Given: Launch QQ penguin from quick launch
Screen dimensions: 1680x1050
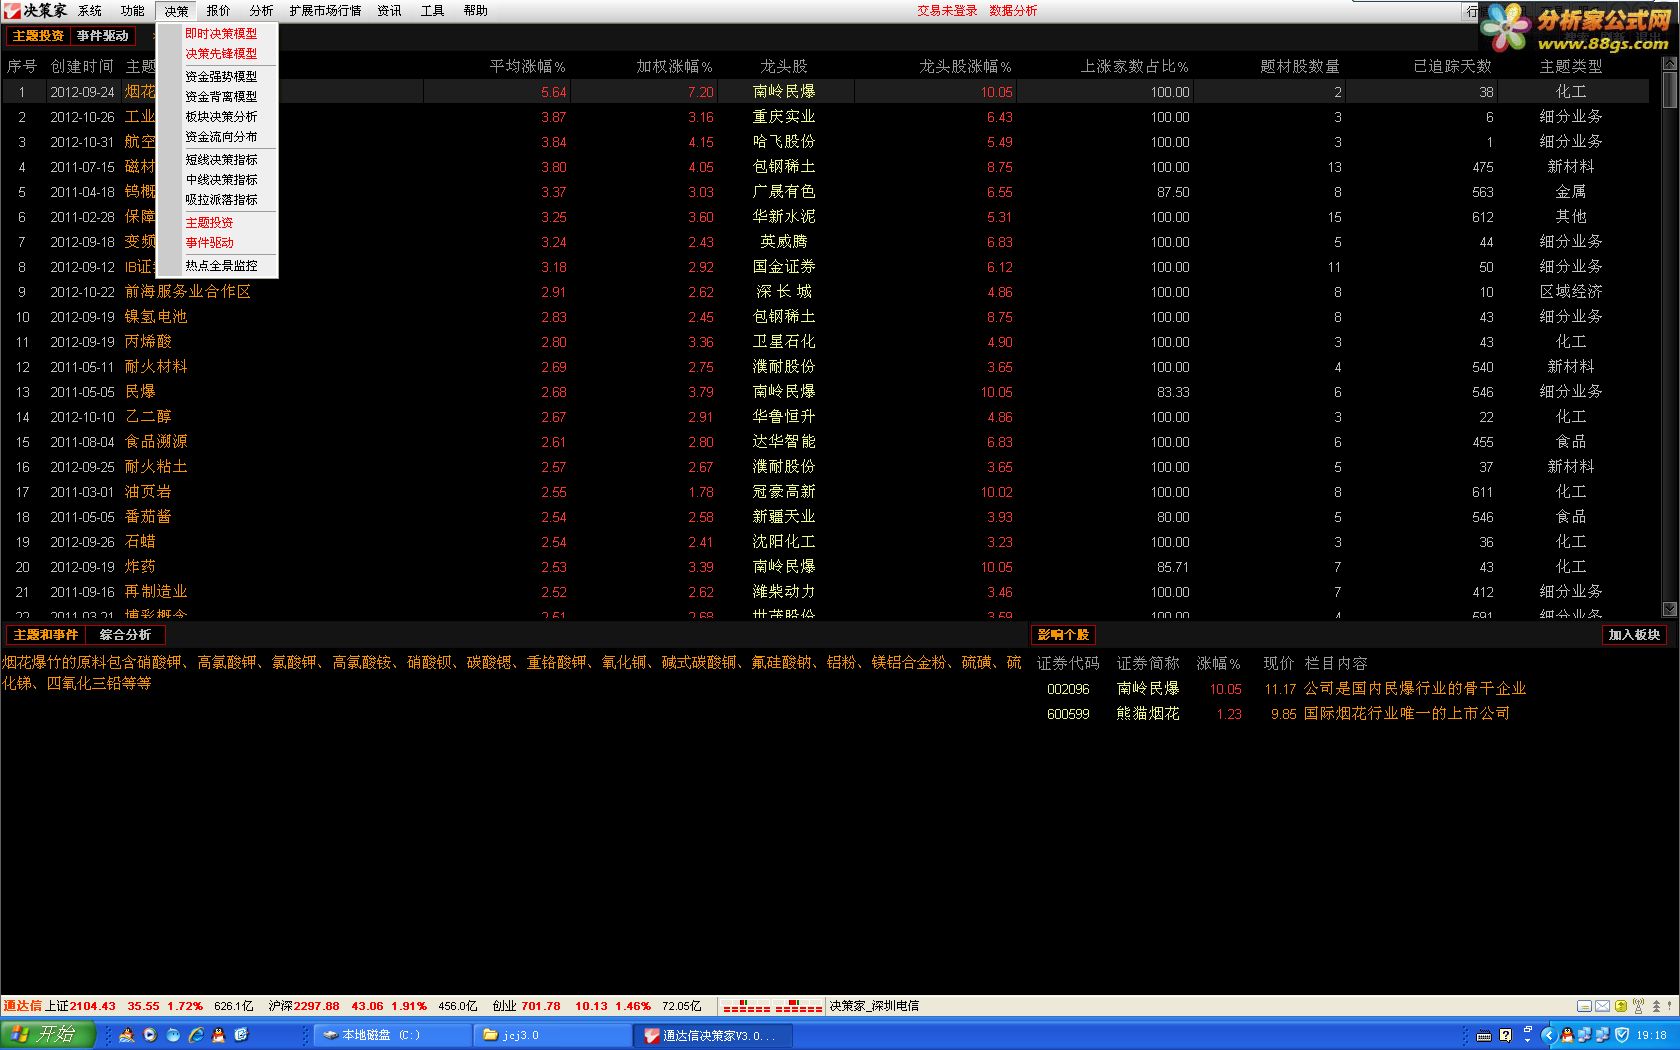Looking at the screenshot, I should pyautogui.click(x=219, y=1035).
